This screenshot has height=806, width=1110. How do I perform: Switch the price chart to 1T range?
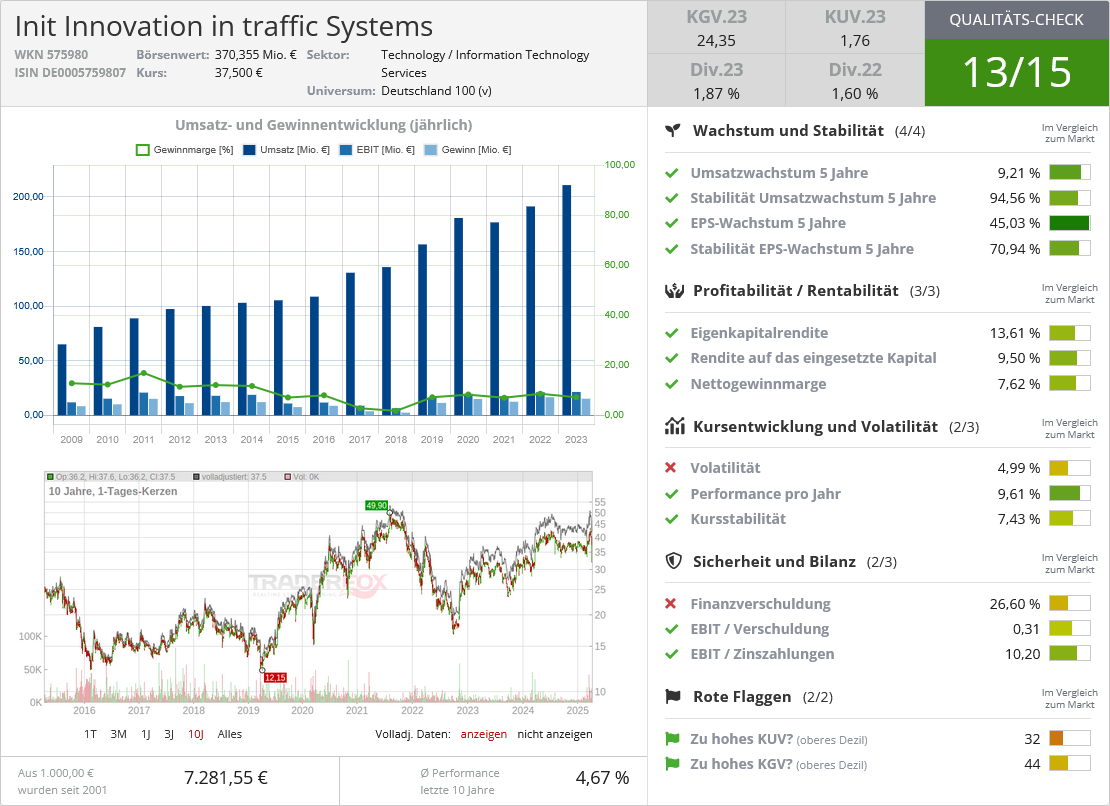point(90,734)
